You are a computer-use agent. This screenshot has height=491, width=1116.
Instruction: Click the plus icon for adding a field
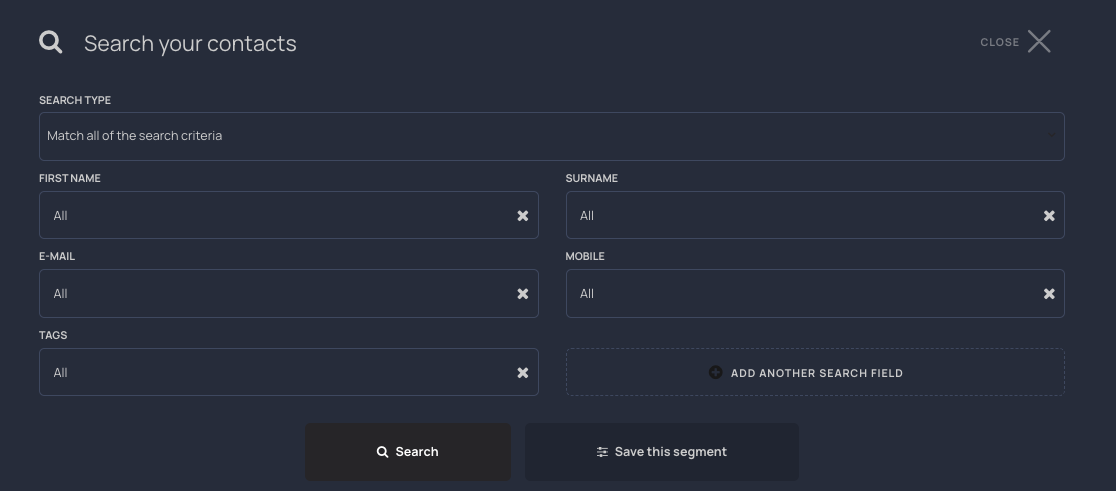click(x=715, y=372)
